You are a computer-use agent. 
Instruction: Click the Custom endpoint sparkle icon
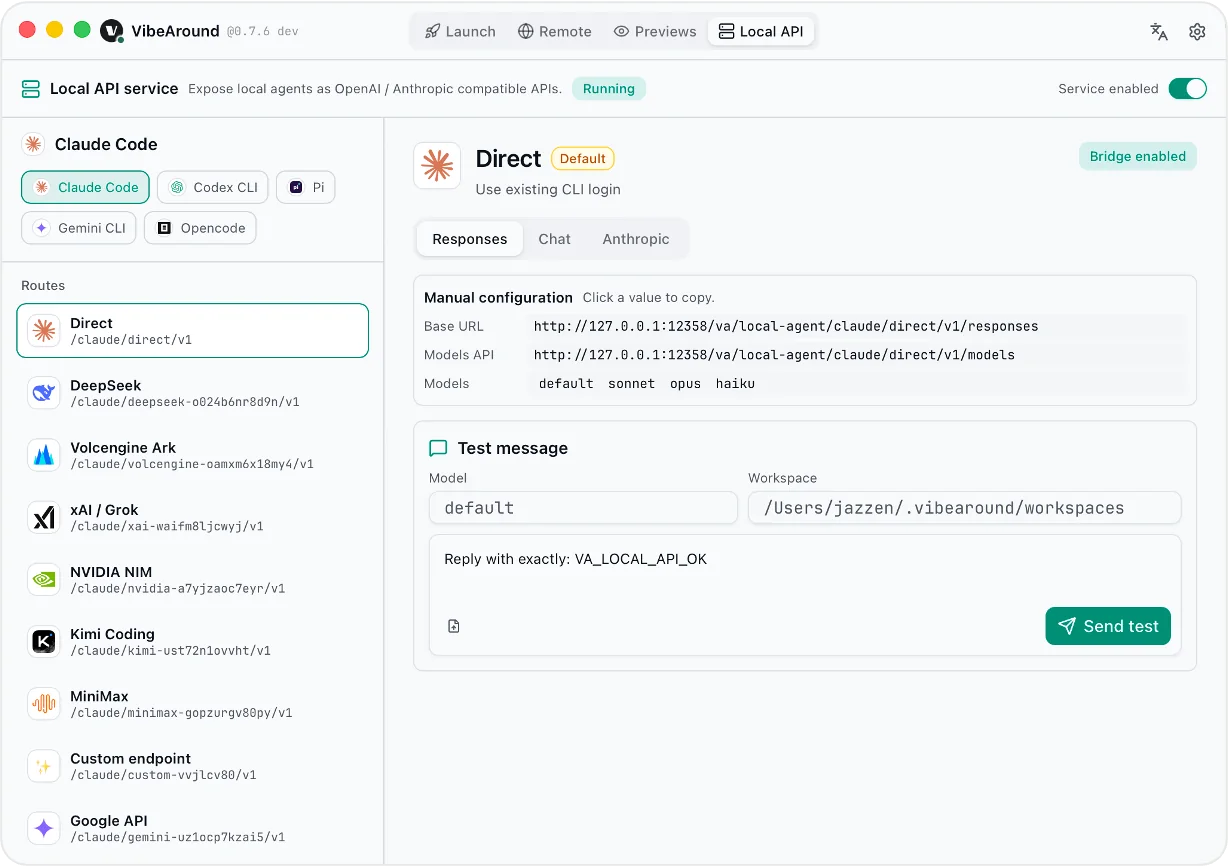pos(44,766)
